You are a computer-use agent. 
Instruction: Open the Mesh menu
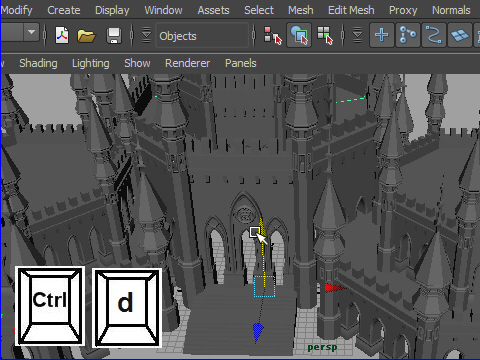pos(301,10)
